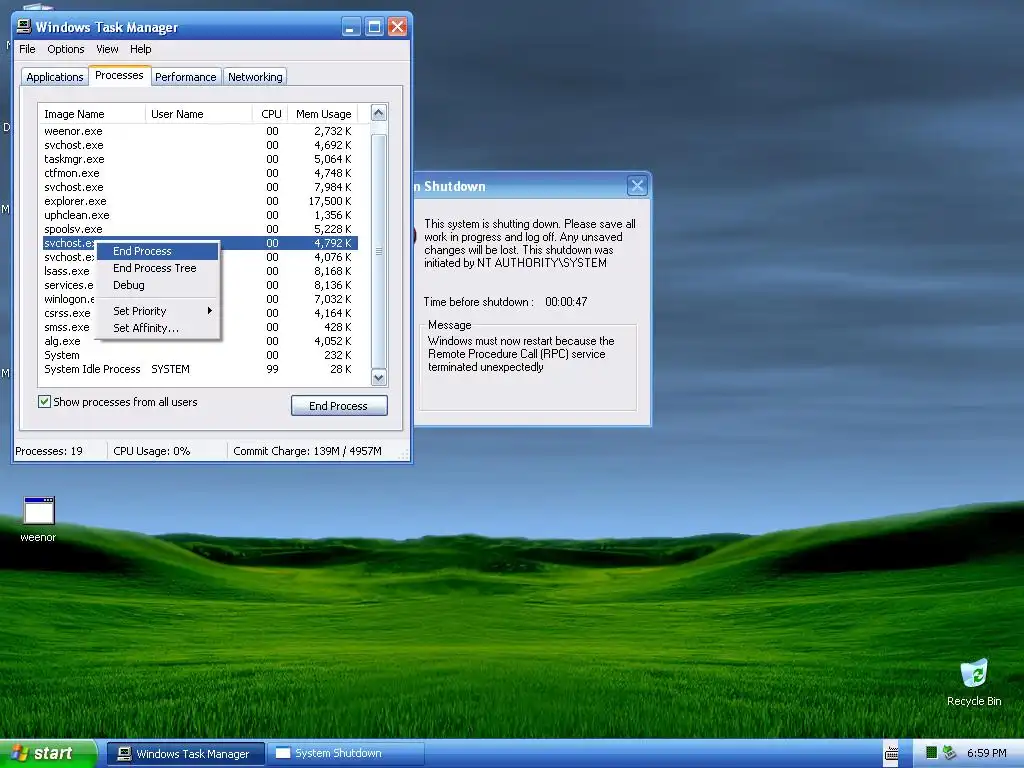Click the shutdown countdown 00:00:47

566,302
